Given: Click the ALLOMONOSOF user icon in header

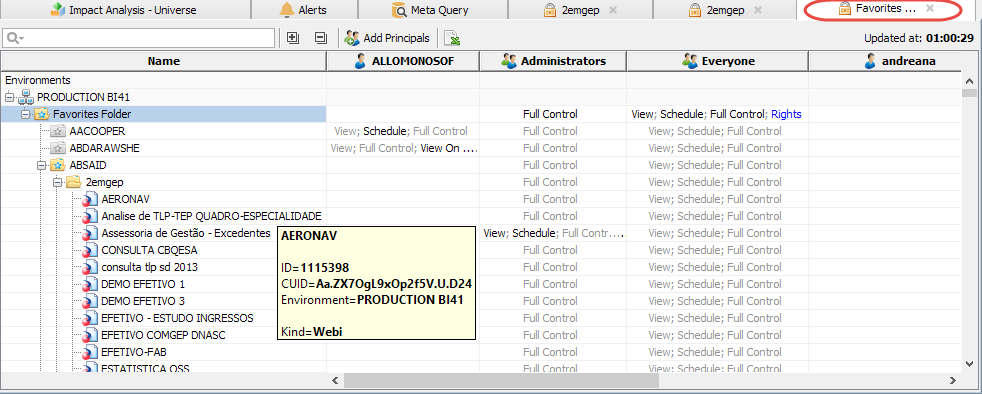Looking at the screenshot, I should pos(360,61).
